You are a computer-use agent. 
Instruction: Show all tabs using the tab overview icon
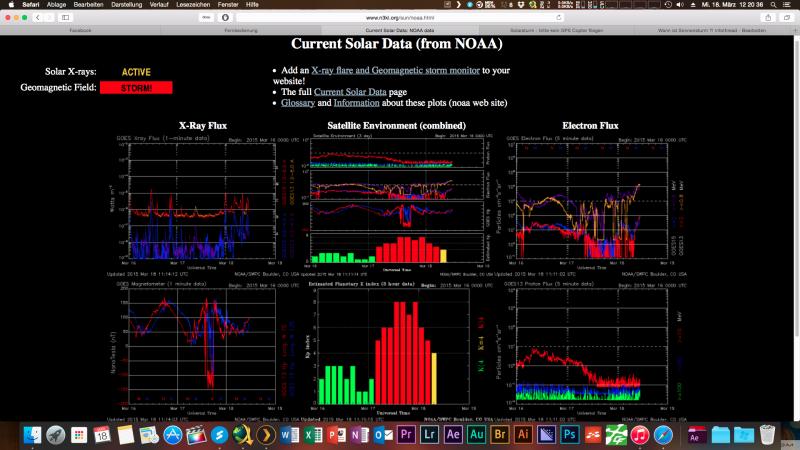pos(787,17)
